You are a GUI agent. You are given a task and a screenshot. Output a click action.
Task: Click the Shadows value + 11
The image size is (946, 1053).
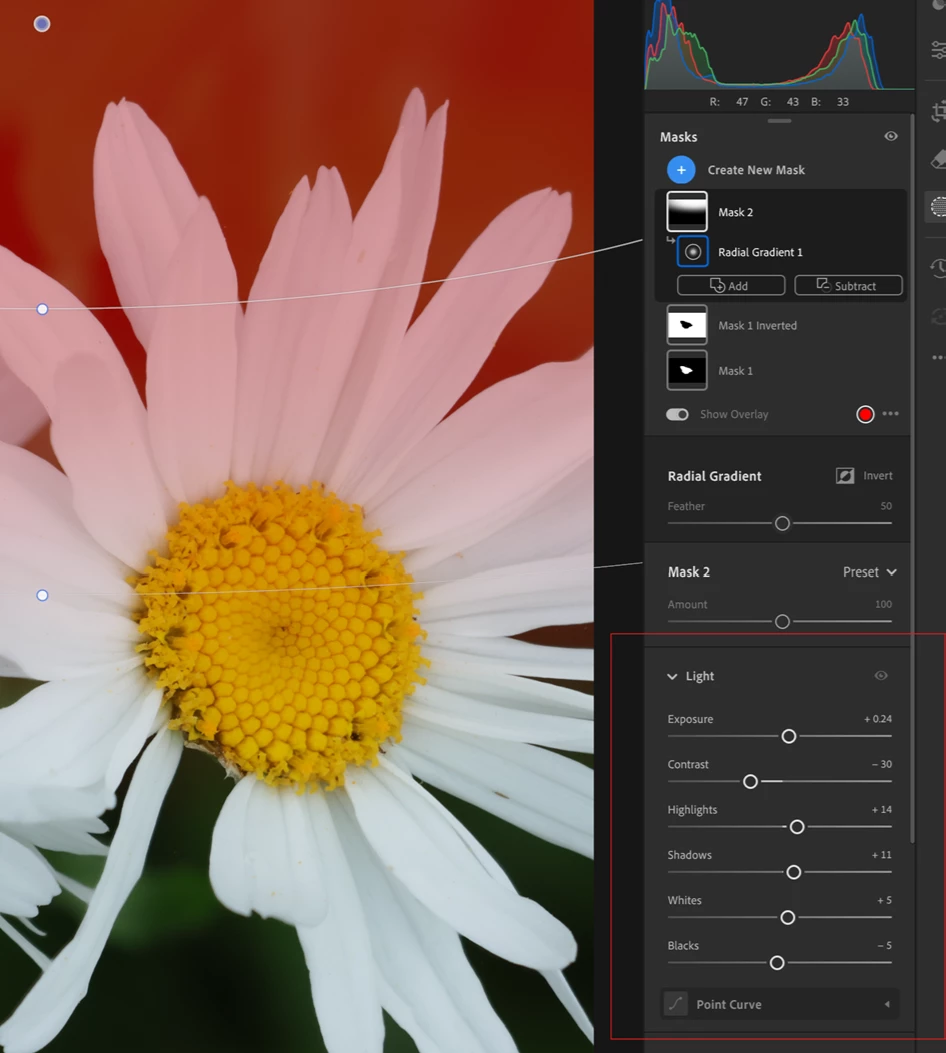point(882,855)
